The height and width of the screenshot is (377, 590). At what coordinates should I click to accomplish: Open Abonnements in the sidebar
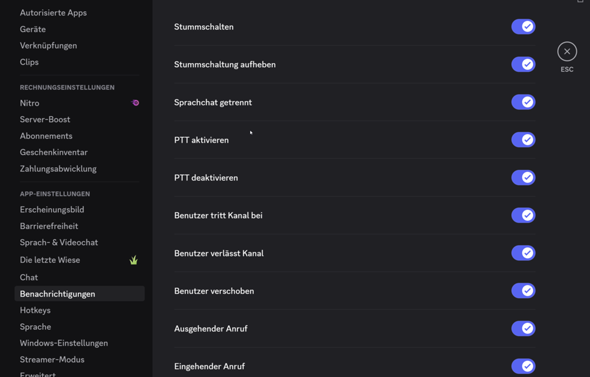79,136
